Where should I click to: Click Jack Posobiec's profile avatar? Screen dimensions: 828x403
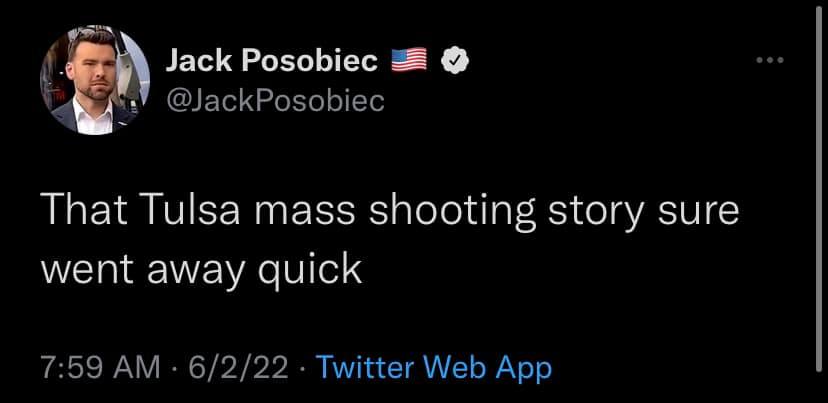[88, 82]
